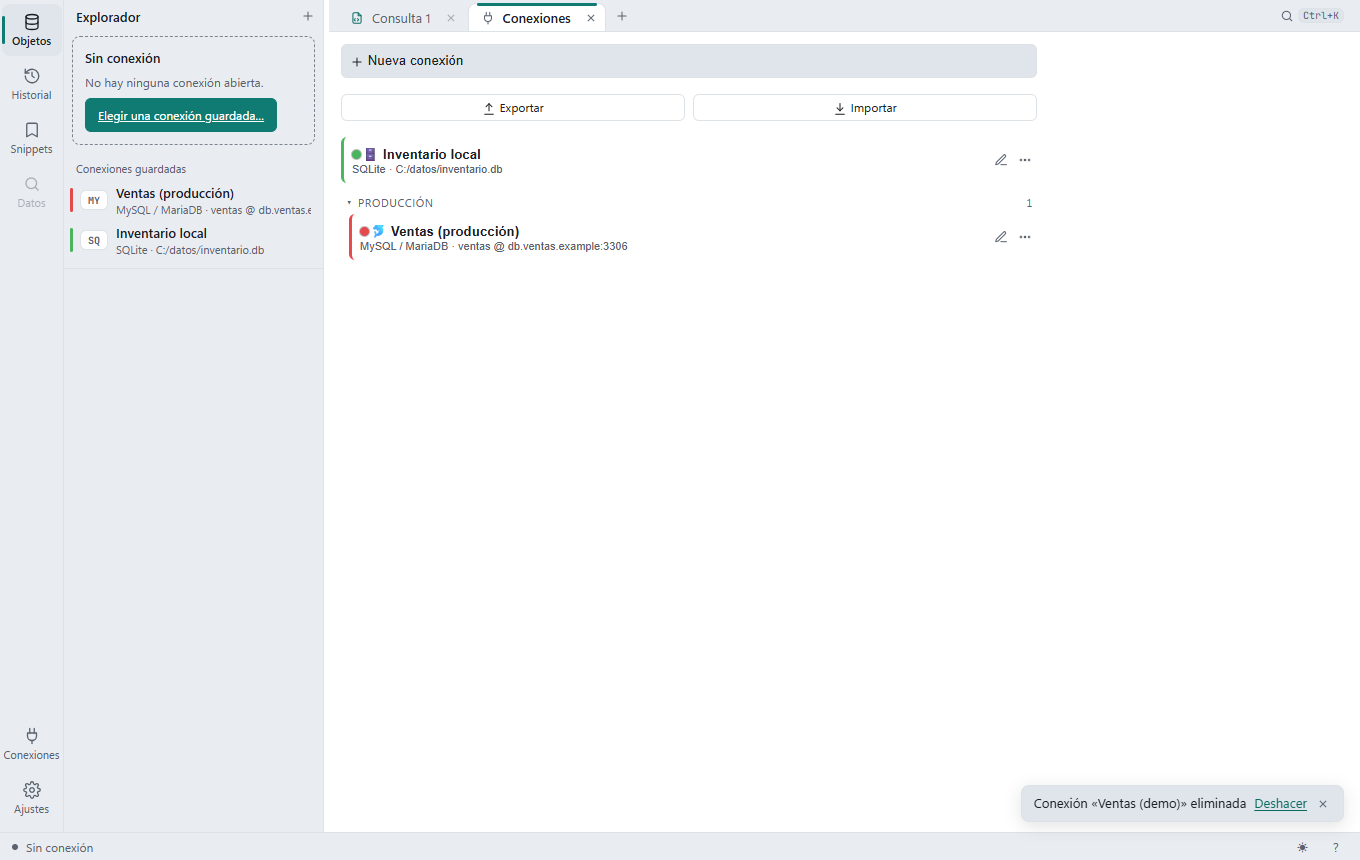
Task: Click the count "1" beside PRODUCCIÓN
Action: [x=1029, y=203]
